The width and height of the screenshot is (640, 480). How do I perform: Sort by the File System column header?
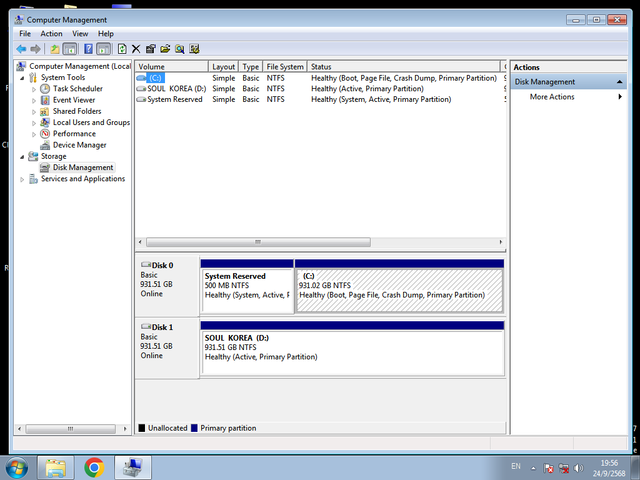[285, 67]
